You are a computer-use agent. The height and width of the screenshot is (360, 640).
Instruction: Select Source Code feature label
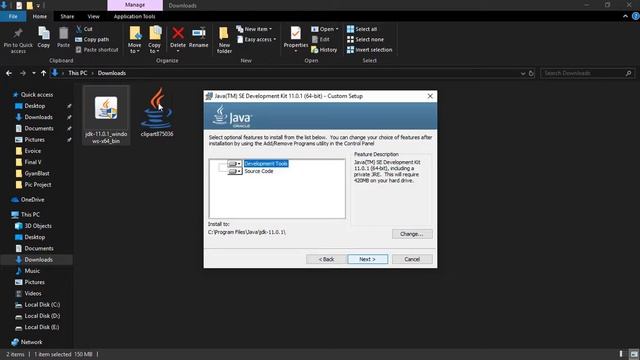[259, 171]
